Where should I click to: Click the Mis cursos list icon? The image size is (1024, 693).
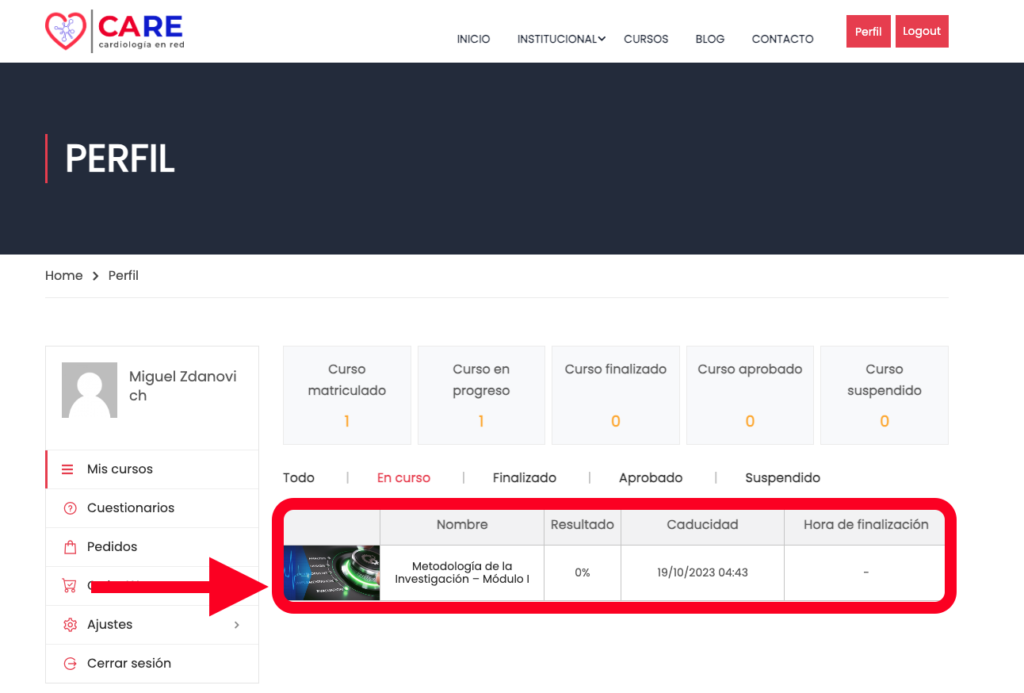68,470
